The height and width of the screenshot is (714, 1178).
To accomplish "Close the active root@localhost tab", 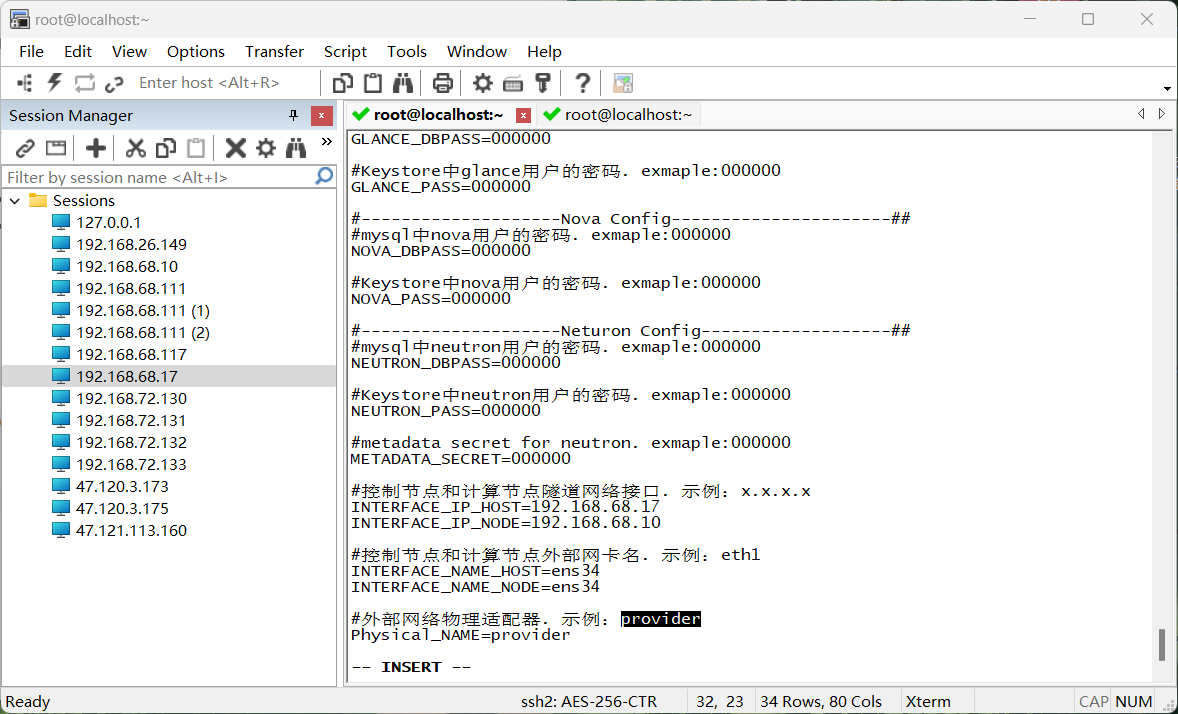I will tap(523, 115).
